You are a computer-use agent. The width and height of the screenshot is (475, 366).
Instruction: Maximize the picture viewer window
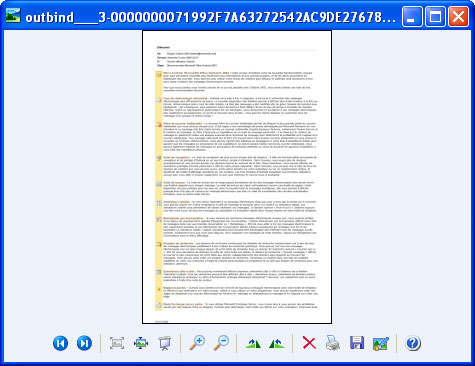(x=435, y=16)
